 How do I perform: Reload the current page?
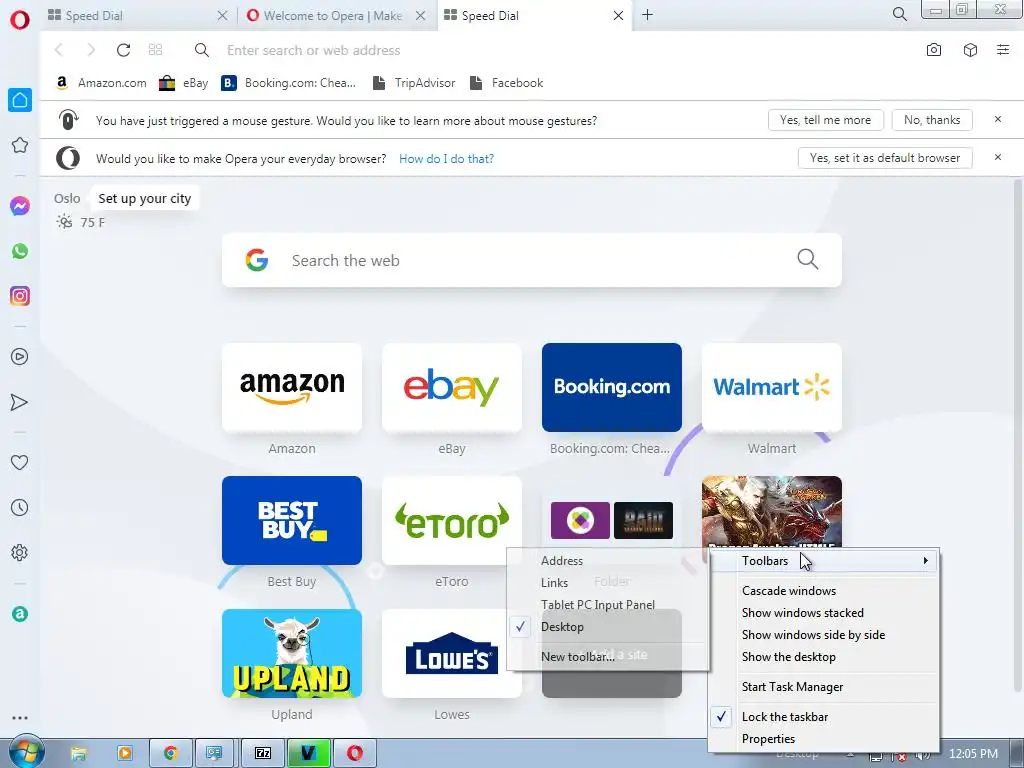[123, 50]
